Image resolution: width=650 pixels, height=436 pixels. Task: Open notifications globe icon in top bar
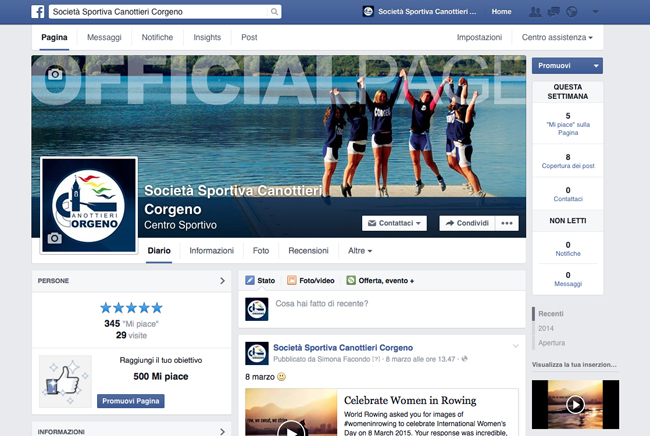572,12
